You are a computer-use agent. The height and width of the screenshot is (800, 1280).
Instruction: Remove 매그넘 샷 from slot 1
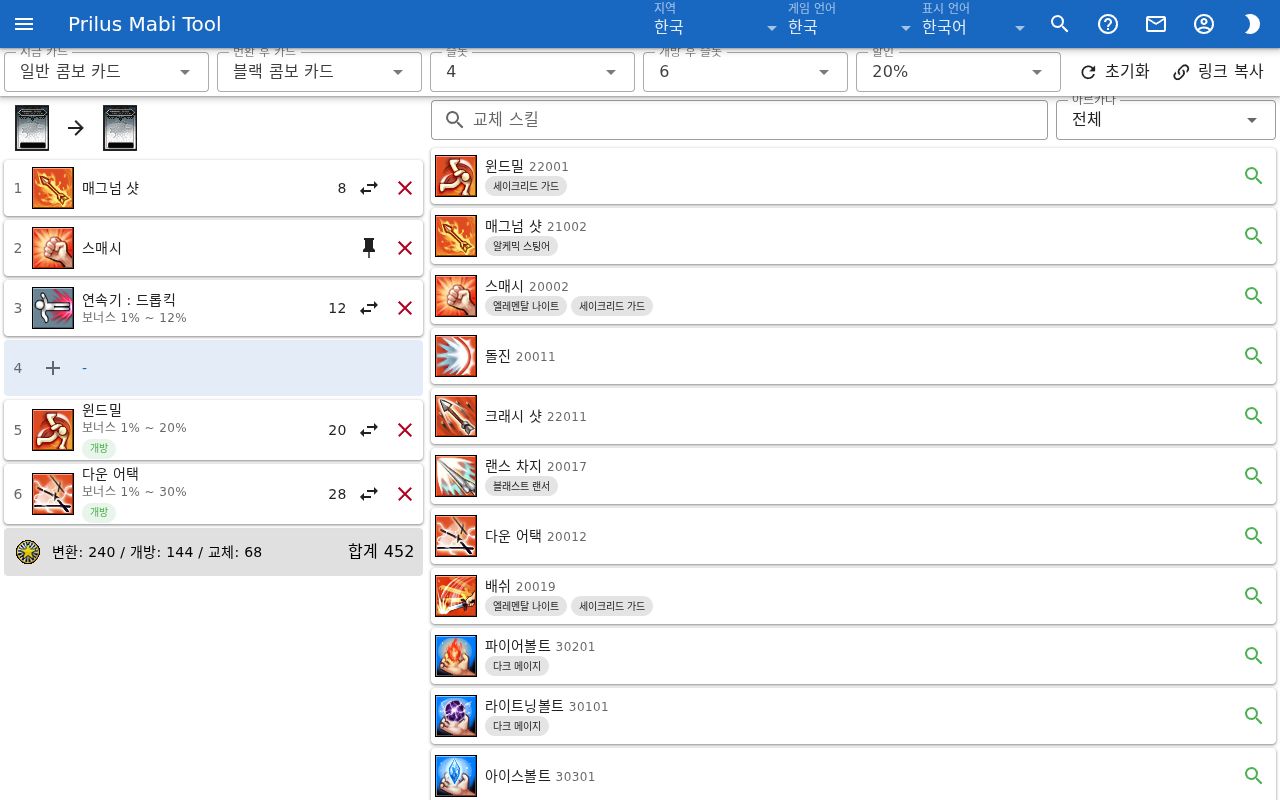(x=405, y=188)
